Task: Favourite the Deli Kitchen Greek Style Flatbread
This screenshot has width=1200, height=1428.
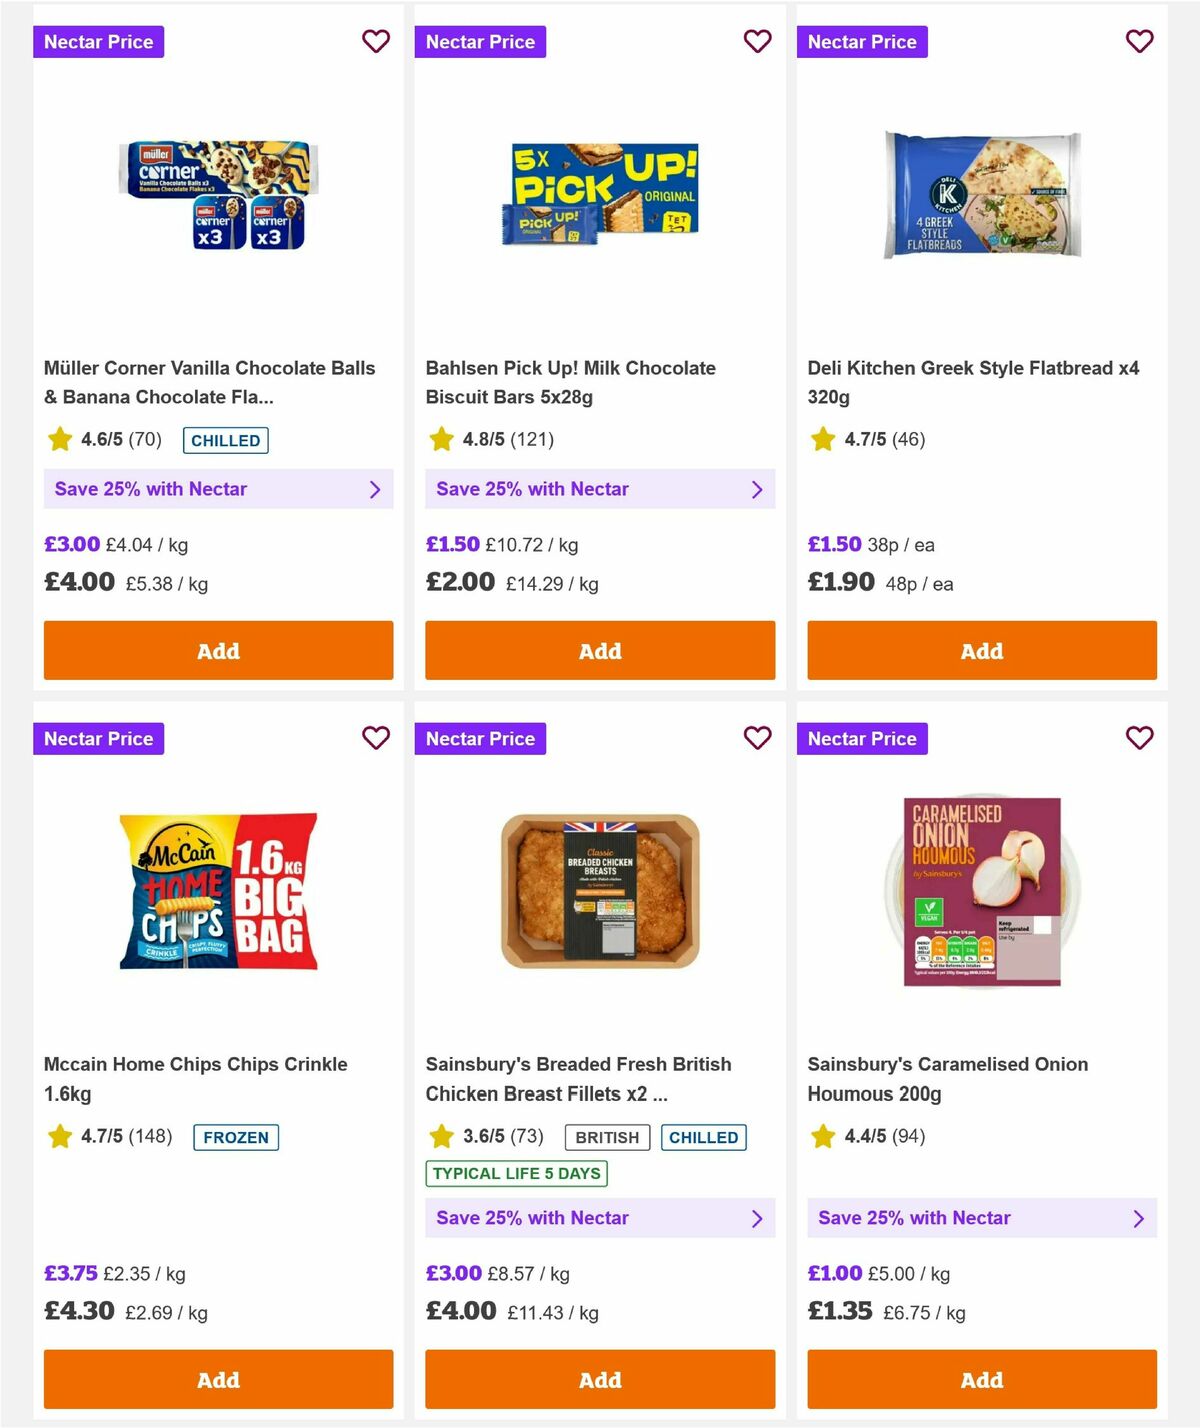Action: tap(1139, 41)
